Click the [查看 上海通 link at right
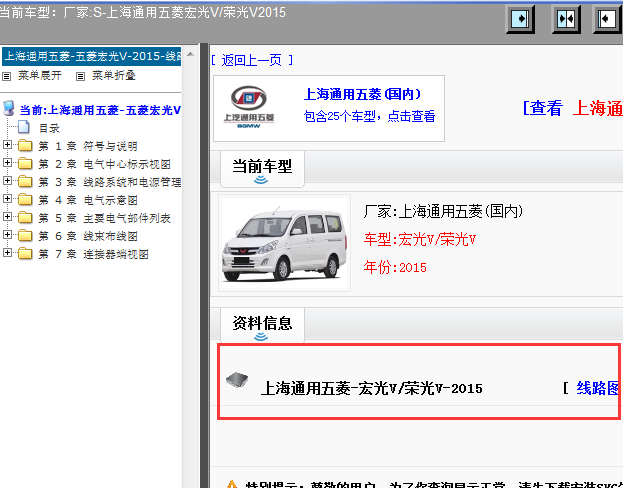623x488 pixels. click(x=573, y=108)
